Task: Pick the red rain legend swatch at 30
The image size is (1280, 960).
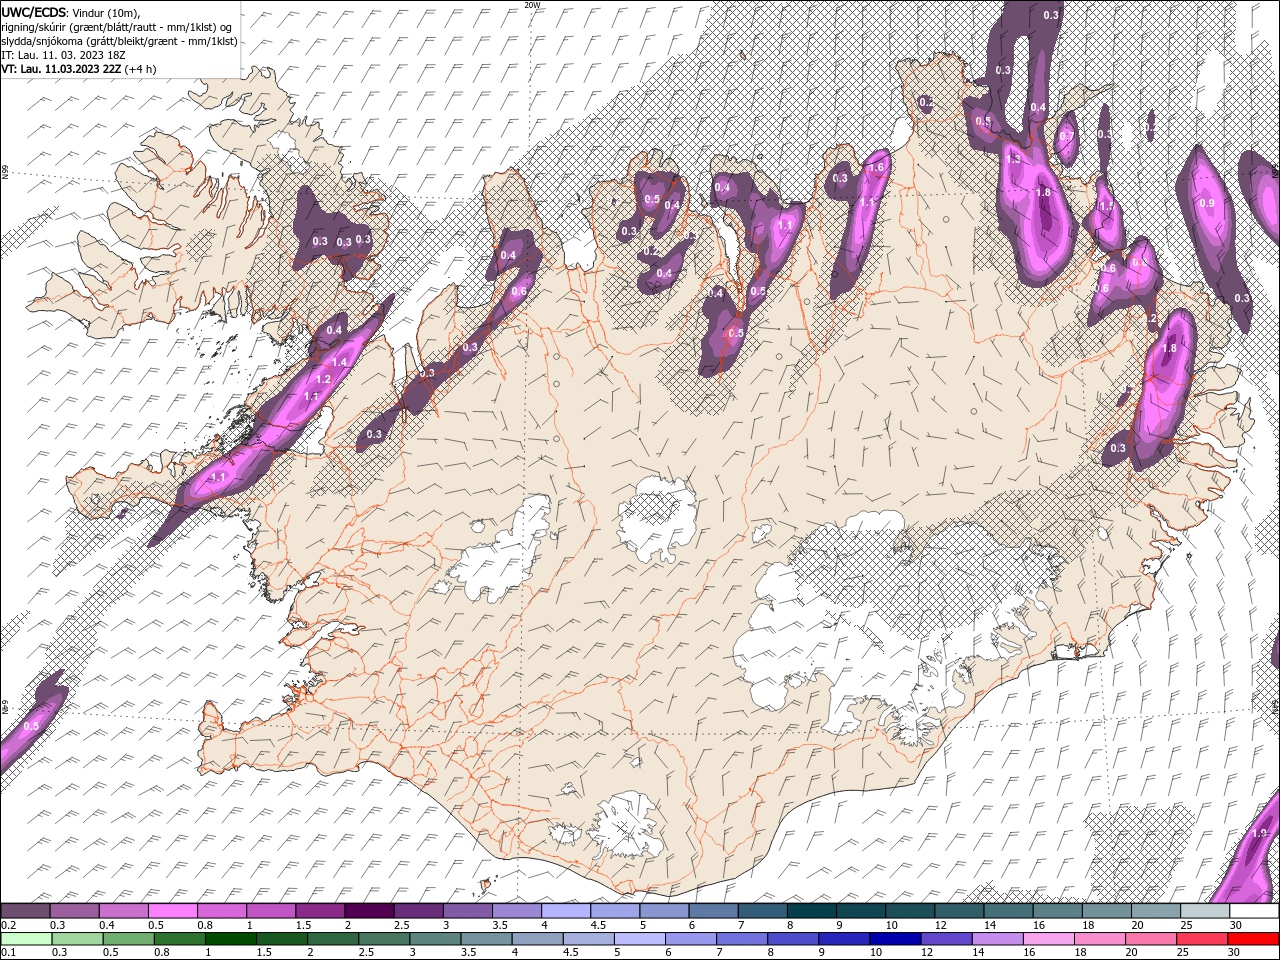Action: pyautogui.click(x=1254, y=939)
